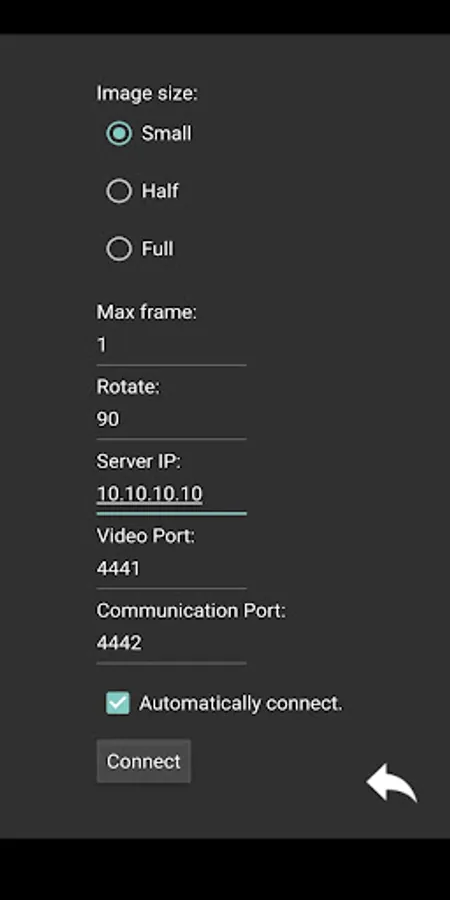
Task: Click the "Image size:" heading label
Action: tap(146, 93)
